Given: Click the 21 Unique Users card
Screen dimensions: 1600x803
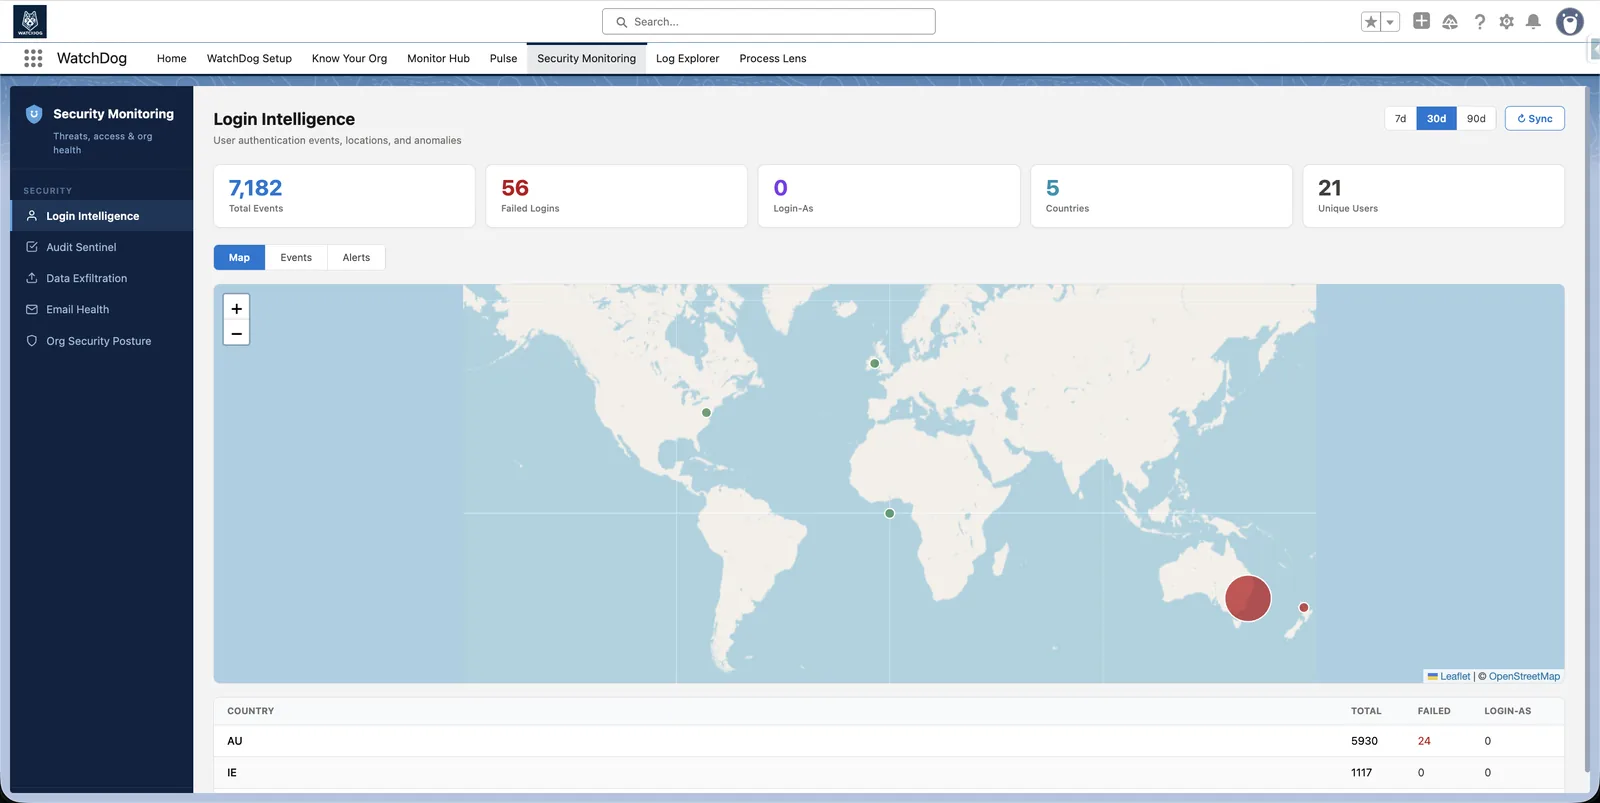Looking at the screenshot, I should pyautogui.click(x=1433, y=196).
